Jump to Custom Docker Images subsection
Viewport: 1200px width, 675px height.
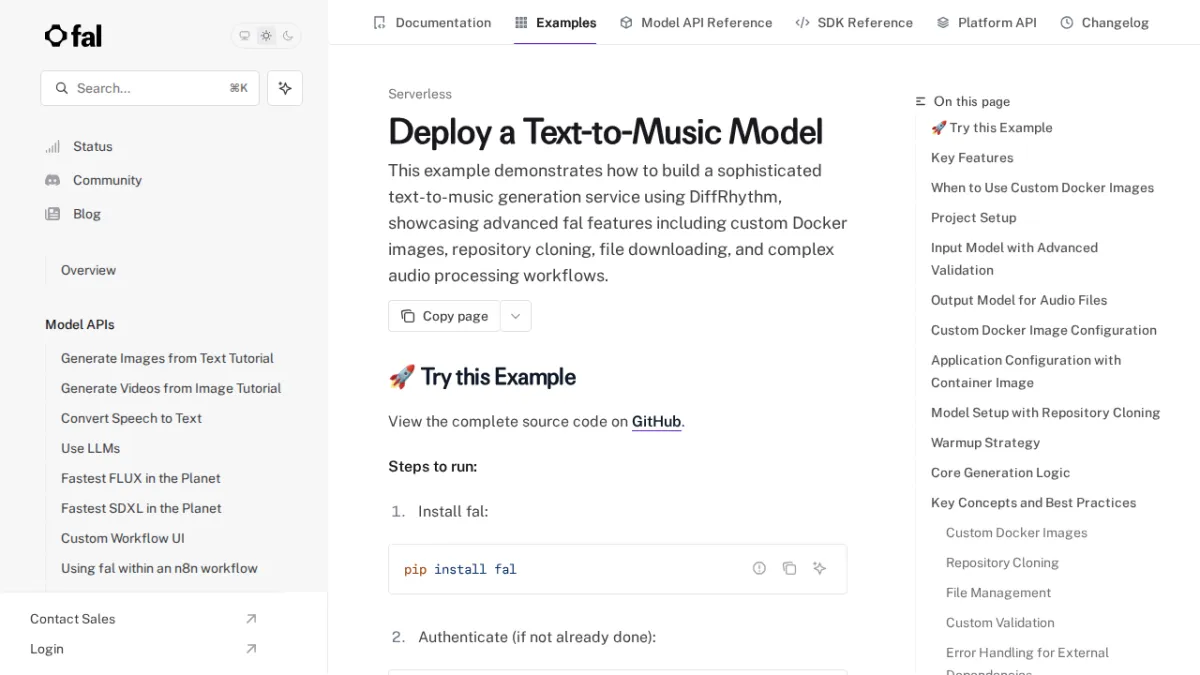pyautogui.click(x=1016, y=532)
